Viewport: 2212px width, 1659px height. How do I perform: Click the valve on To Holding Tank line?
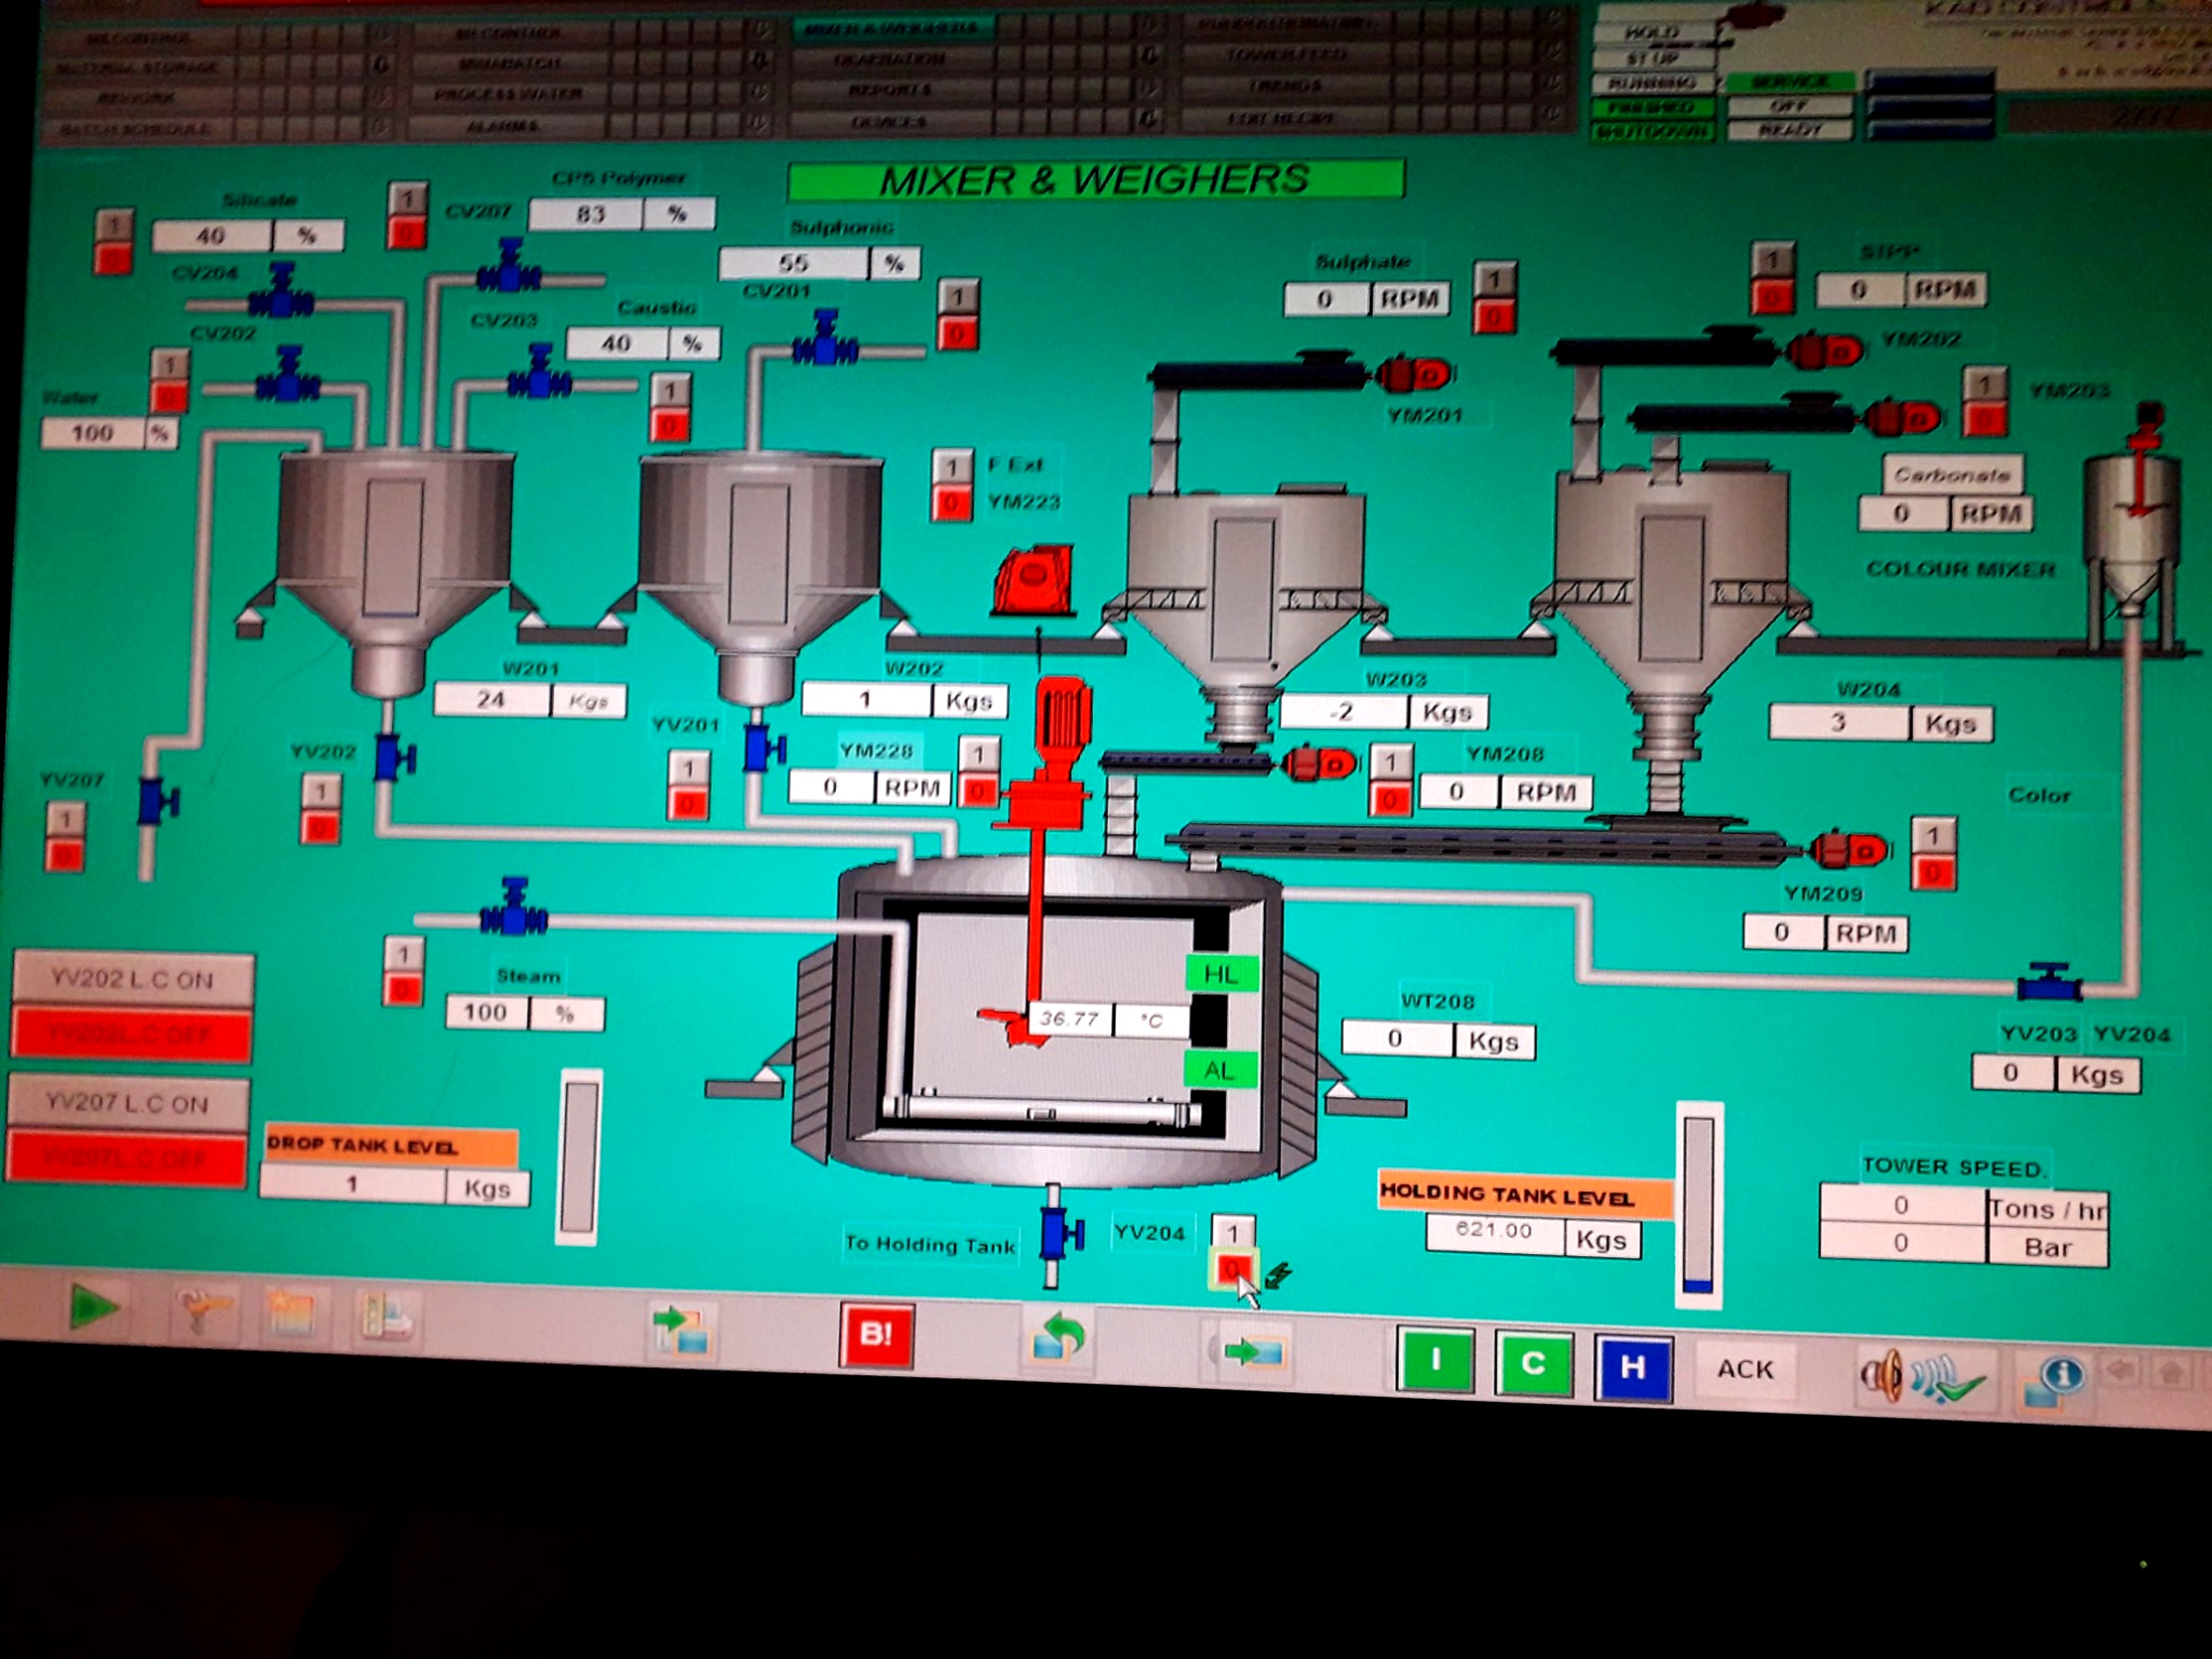pos(1060,1235)
